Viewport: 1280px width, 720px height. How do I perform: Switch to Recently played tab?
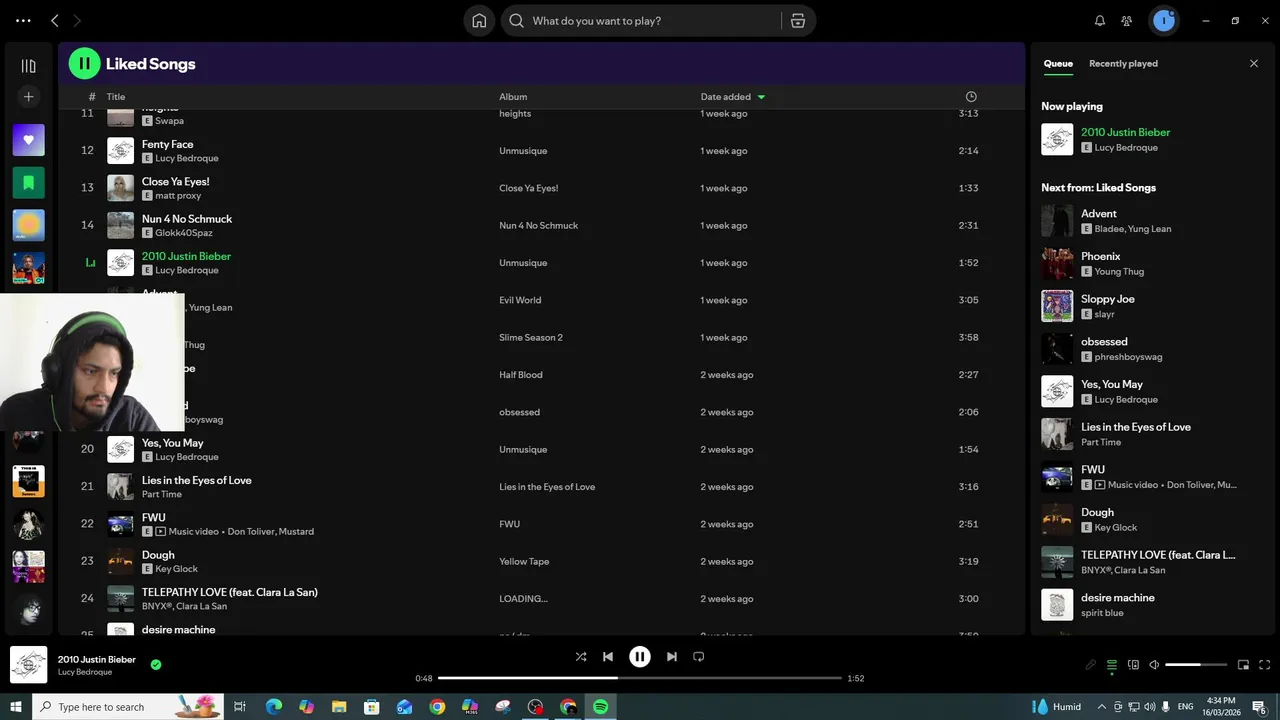coord(1123,63)
